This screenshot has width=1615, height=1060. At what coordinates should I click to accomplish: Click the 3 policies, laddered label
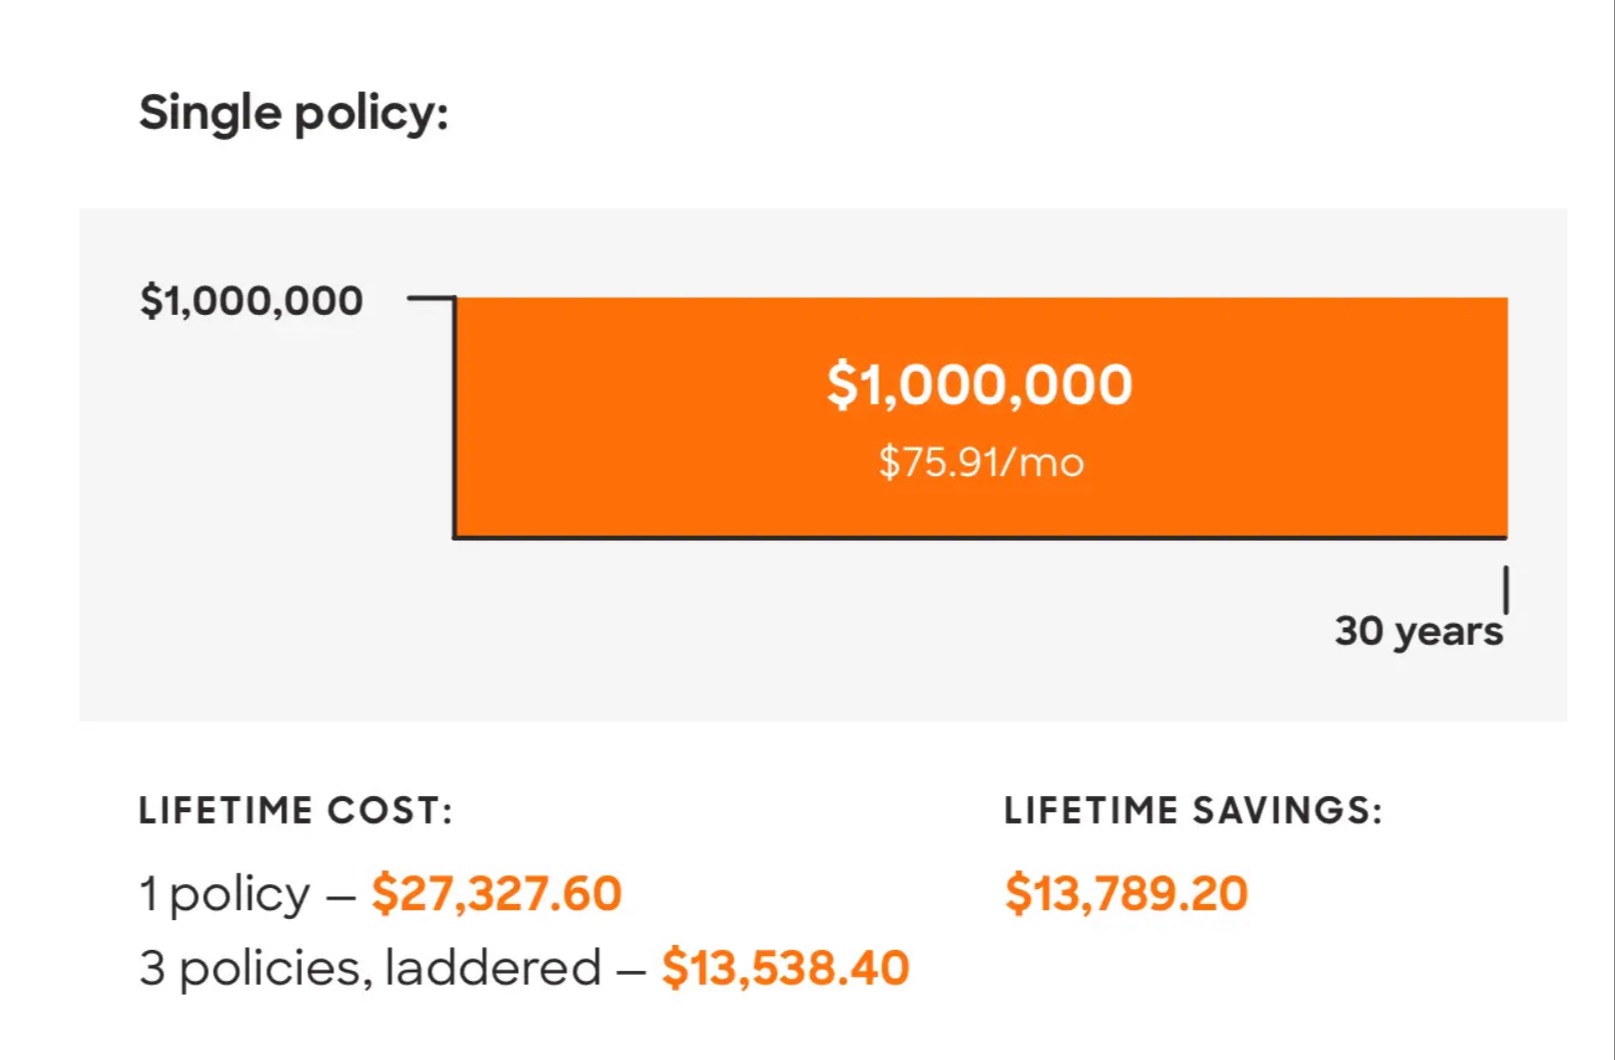tap(370, 968)
